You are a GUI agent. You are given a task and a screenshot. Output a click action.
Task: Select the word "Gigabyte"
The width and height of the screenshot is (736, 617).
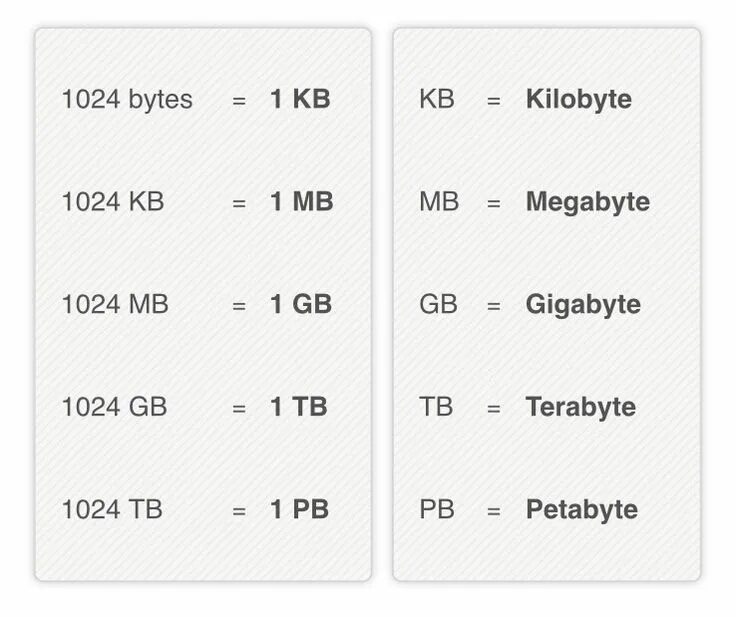(583, 305)
